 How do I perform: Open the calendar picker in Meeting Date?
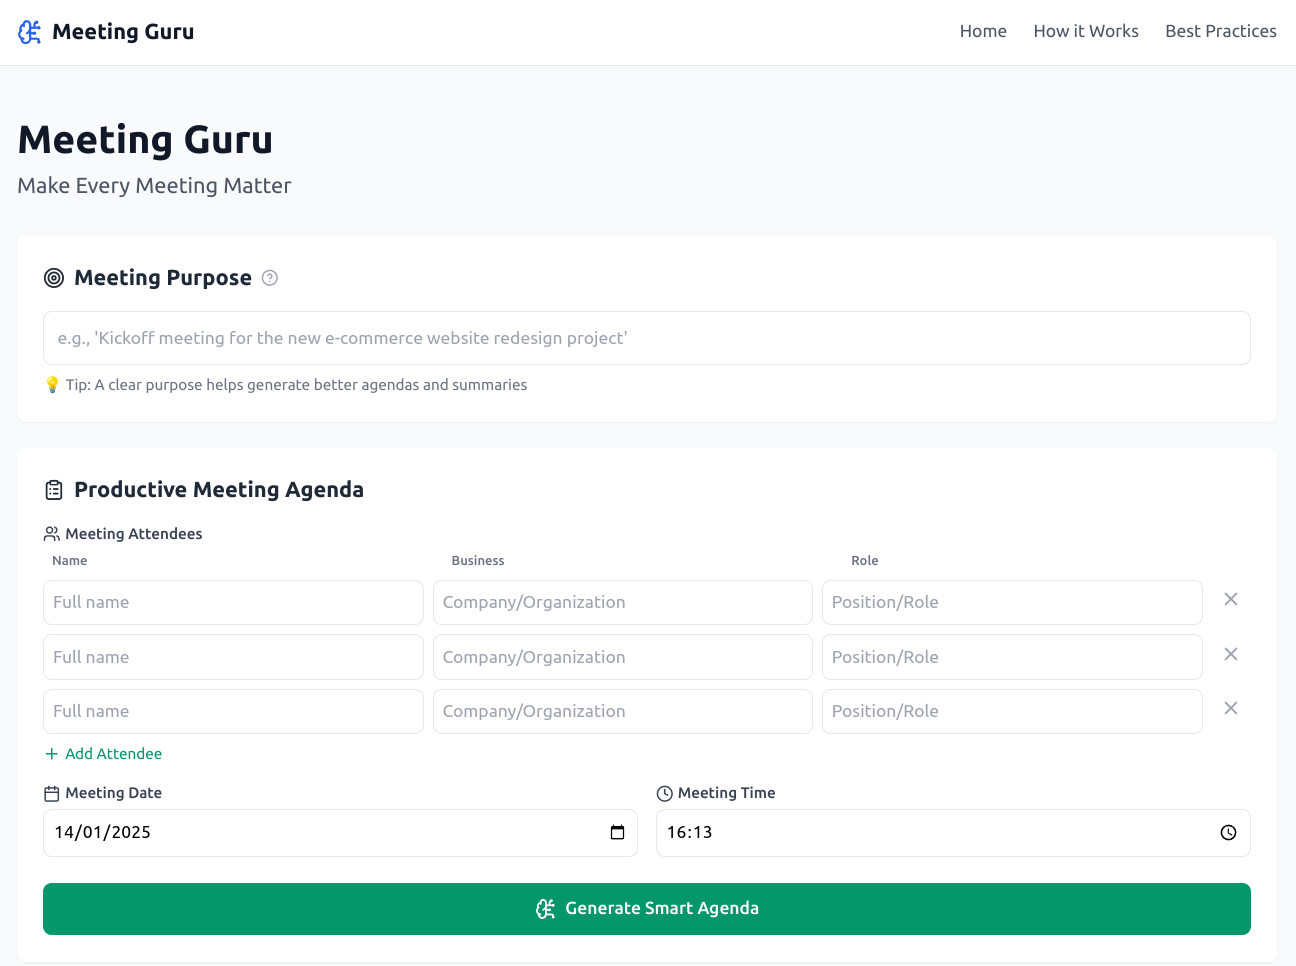[617, 833]
